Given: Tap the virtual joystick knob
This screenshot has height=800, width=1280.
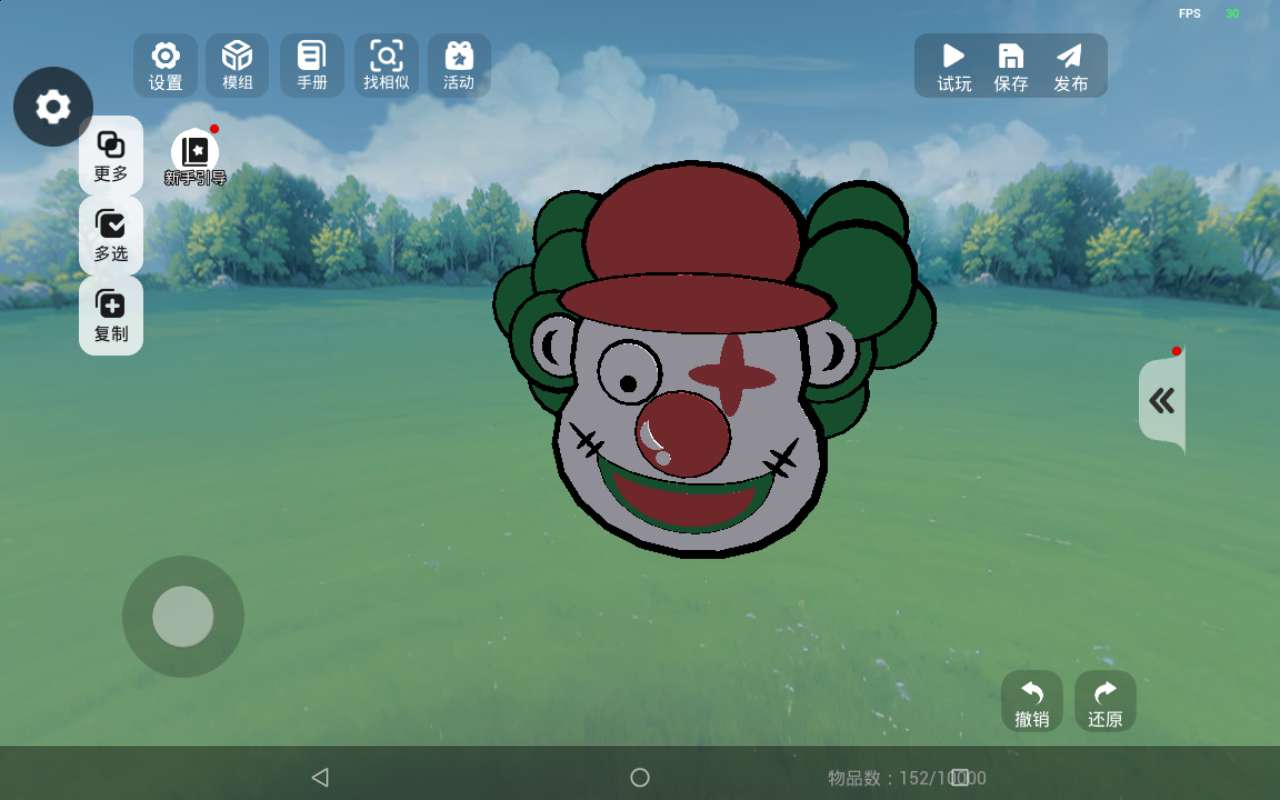Looking at the screenshot, I should tap(183, 616).
